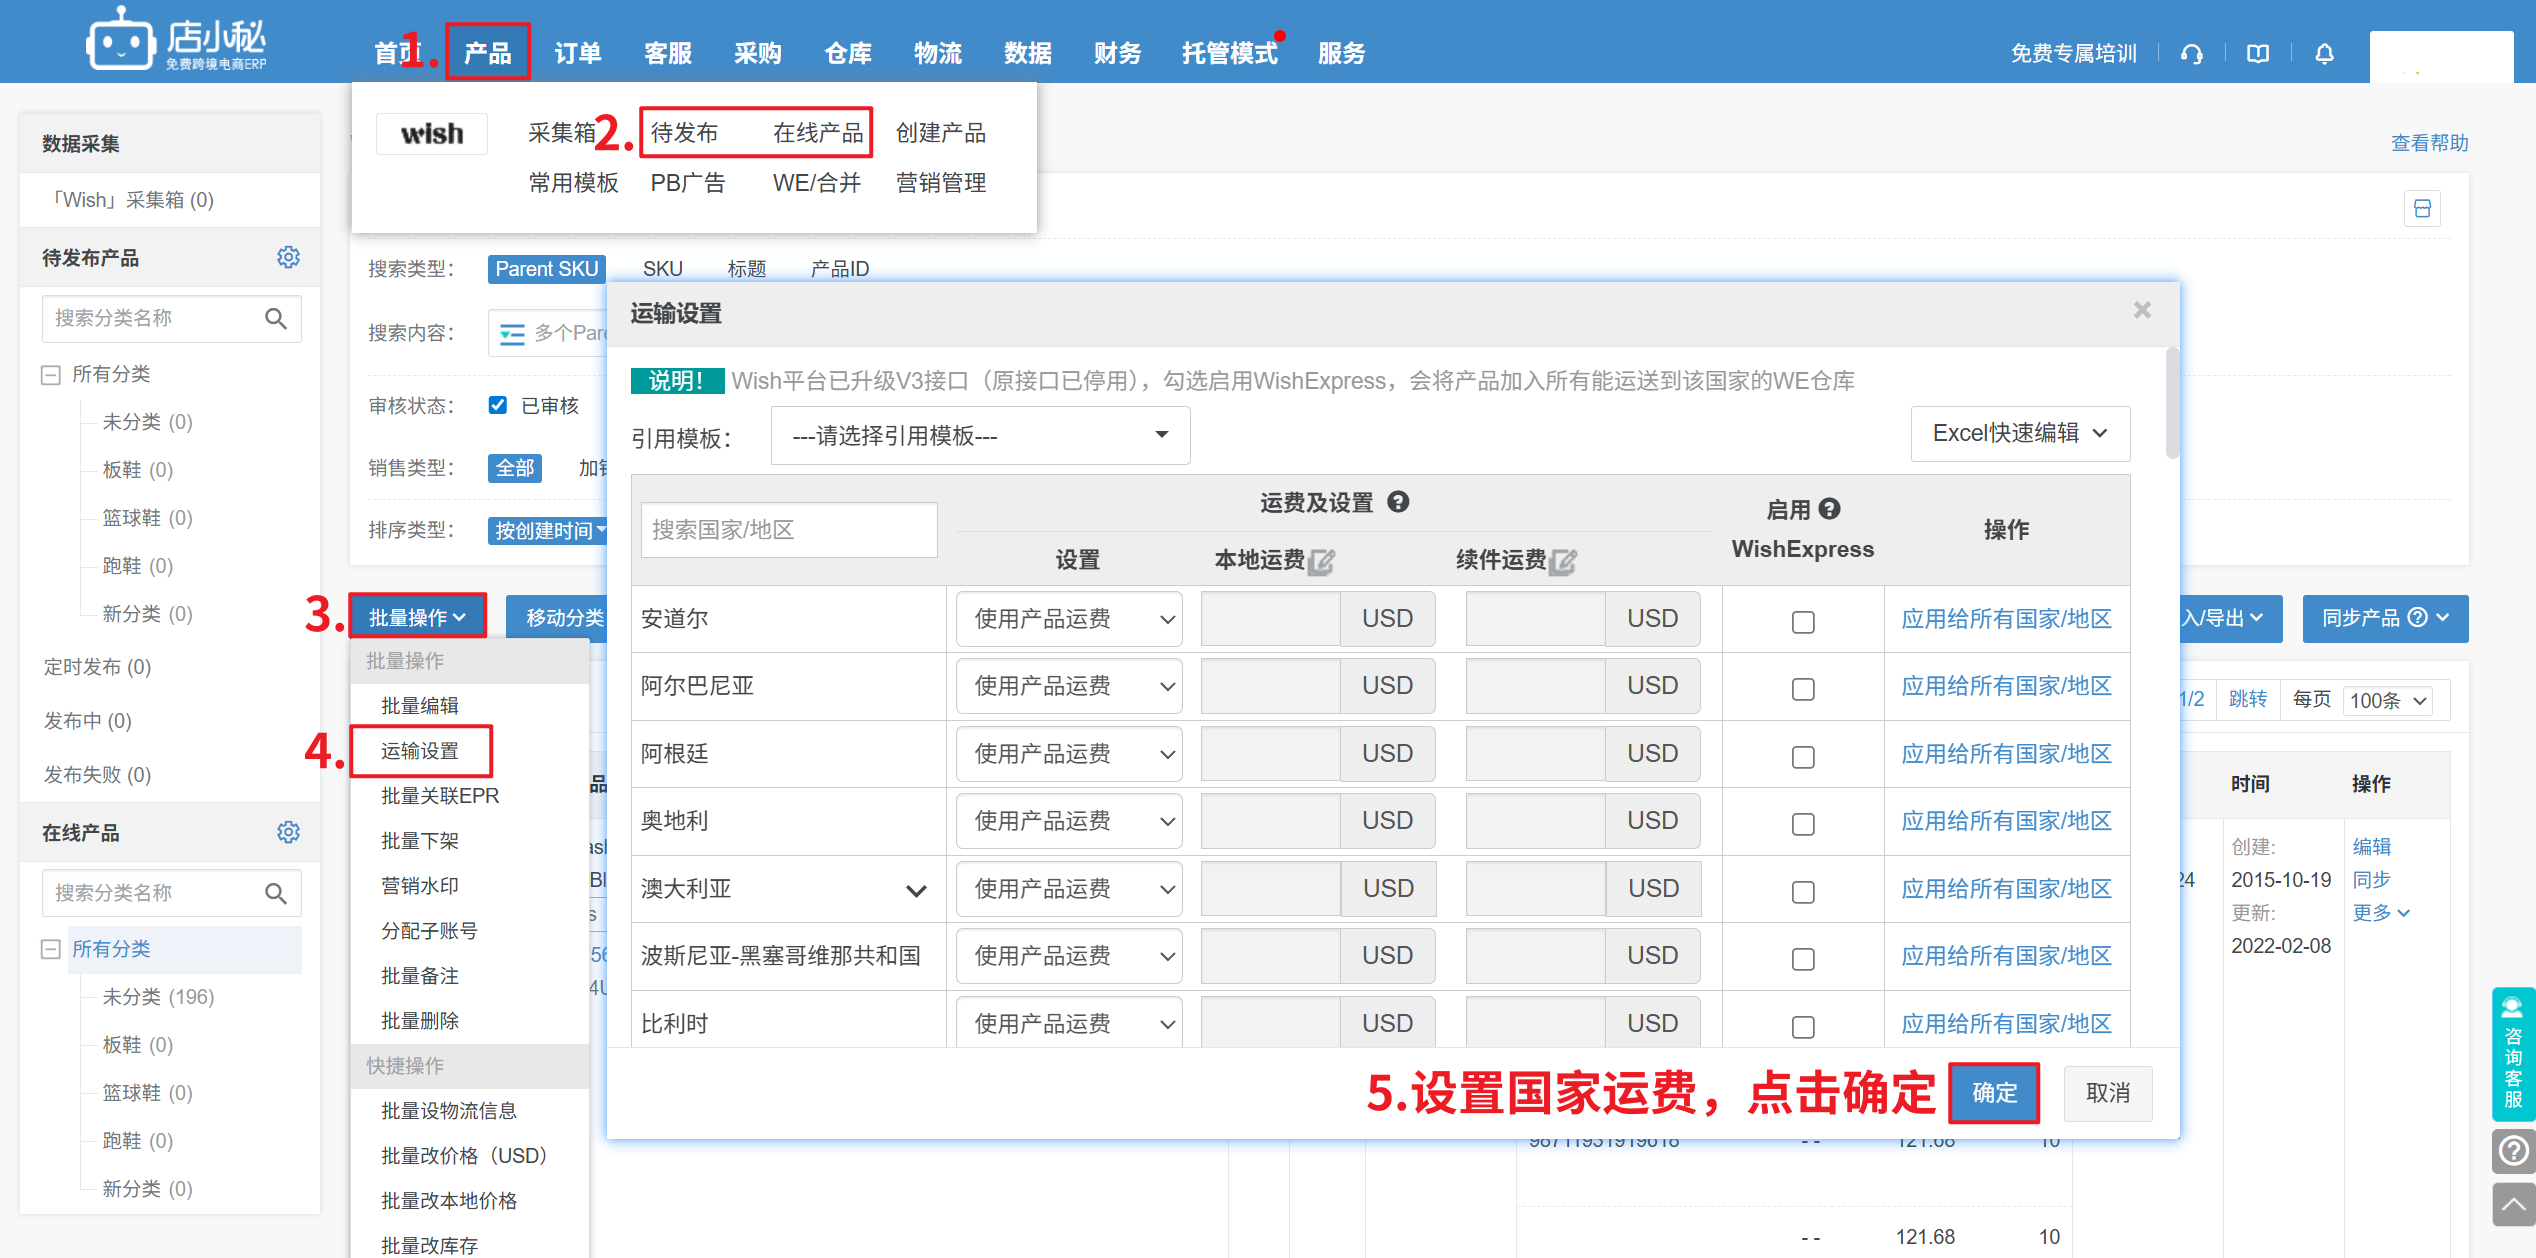The image size is (2536, 1258).
Task: Uncheck the 已审核 status checkbox
Action: click(x=498, y=405)
